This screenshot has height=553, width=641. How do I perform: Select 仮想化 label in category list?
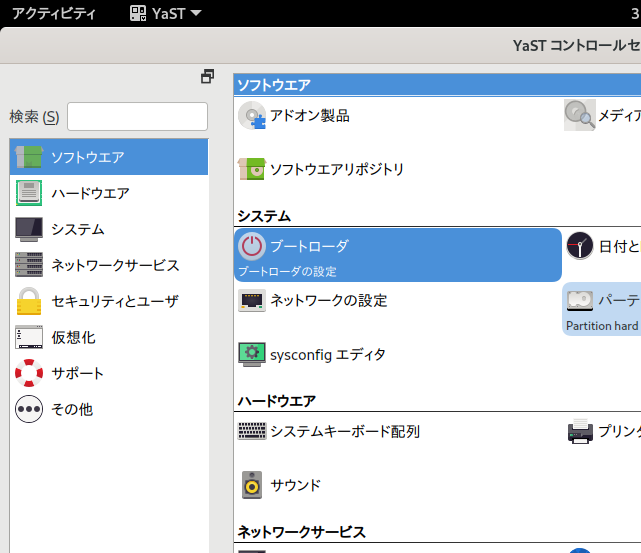pyautogui.click(x=73, y=337)
